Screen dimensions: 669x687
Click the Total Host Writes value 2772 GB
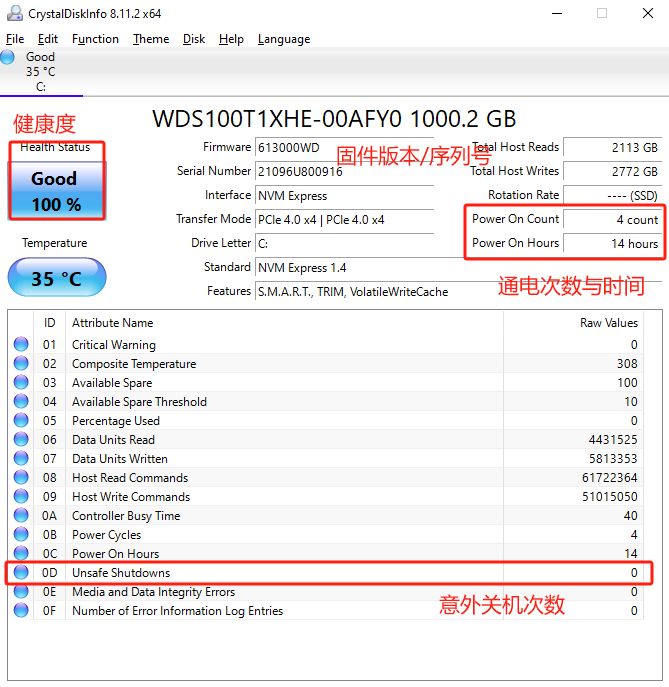click(x=612, y=171)
